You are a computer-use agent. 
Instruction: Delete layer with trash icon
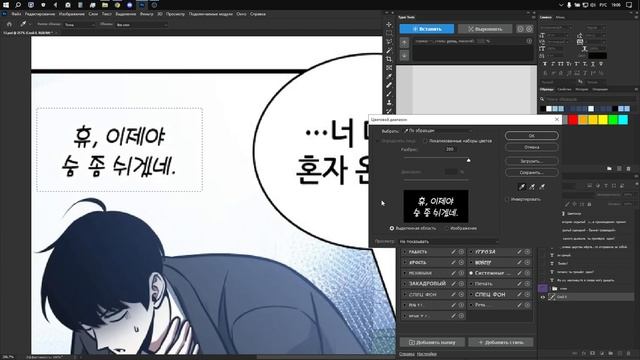point(628,353)
